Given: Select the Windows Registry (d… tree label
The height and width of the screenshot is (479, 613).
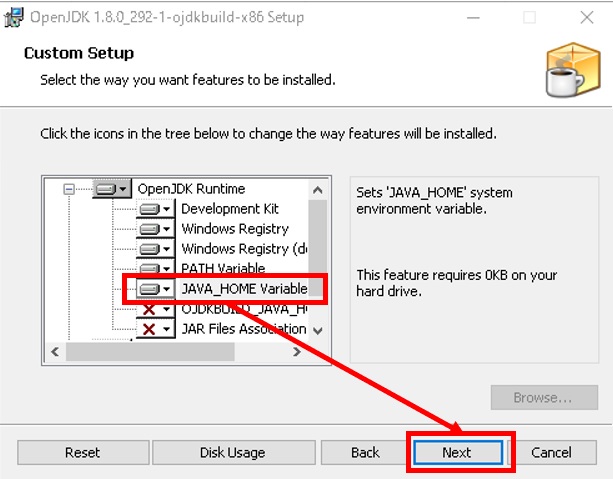Looking at the screenshot, I should [244, 249].
